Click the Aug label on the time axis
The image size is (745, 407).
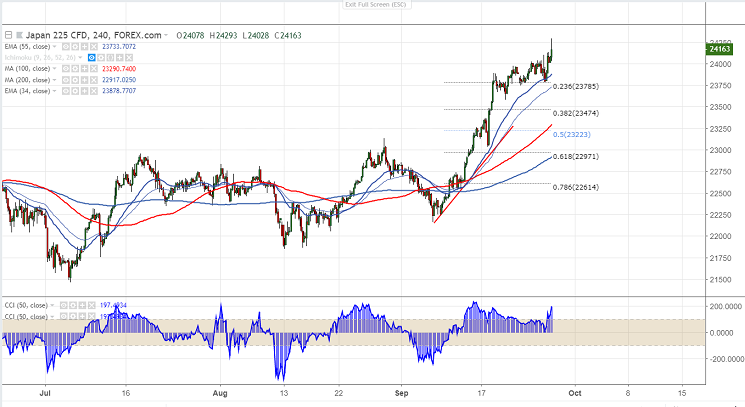click(220, 393)
